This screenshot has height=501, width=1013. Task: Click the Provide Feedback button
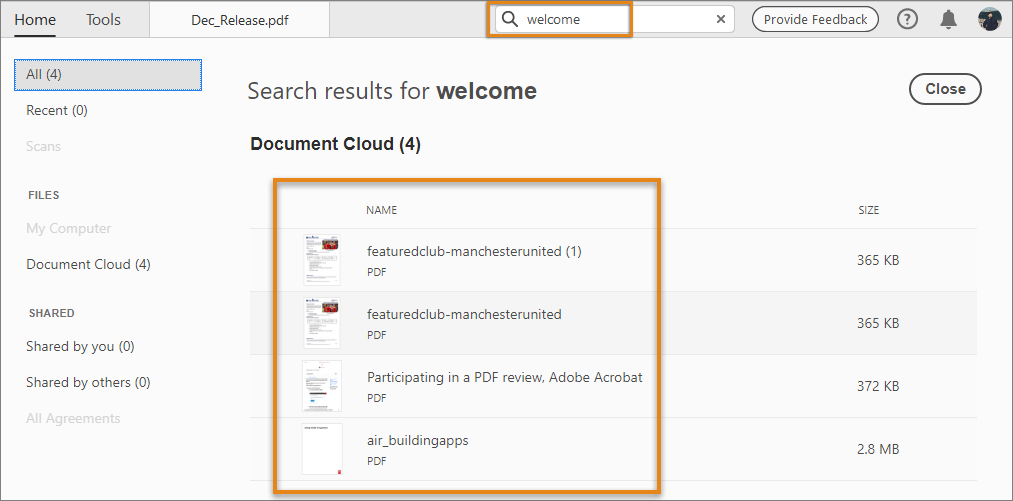(815, 19)
